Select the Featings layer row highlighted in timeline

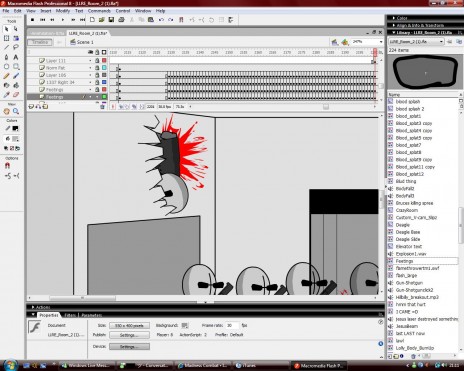68,97
